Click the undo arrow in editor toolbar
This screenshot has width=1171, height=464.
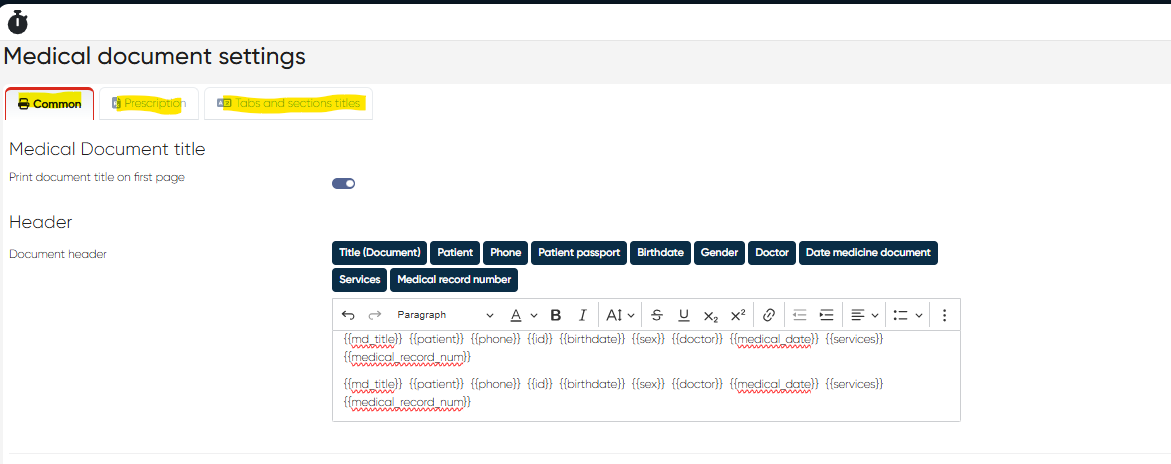pos(348,315)
